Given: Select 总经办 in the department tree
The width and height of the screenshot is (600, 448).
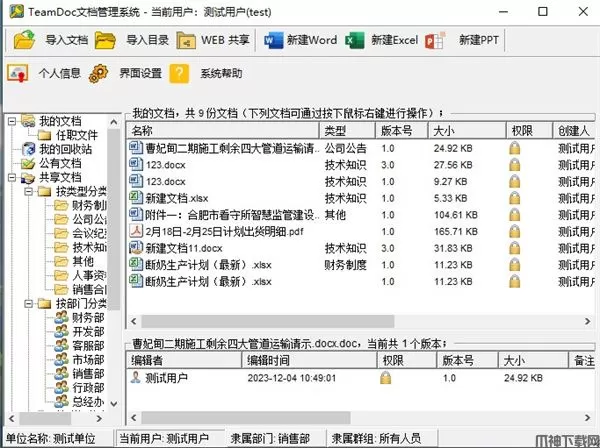Looking at the screenshot, I should pos(80,401).
